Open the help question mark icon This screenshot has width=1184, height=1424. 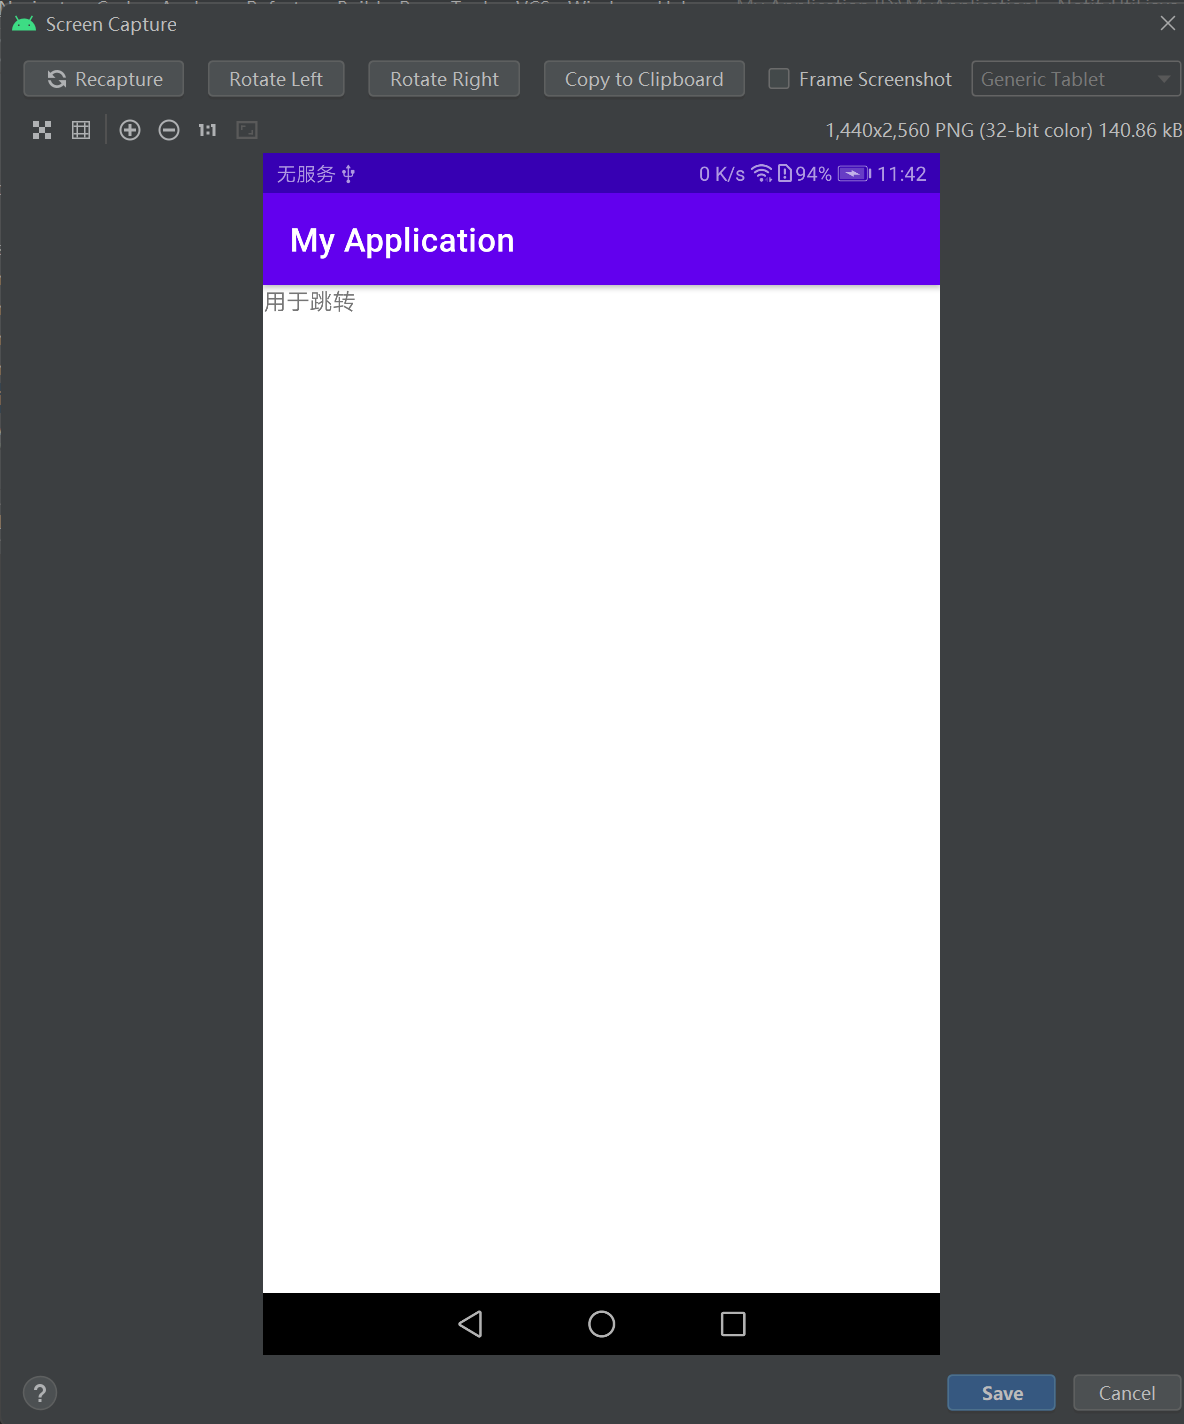click(40, 1393)
